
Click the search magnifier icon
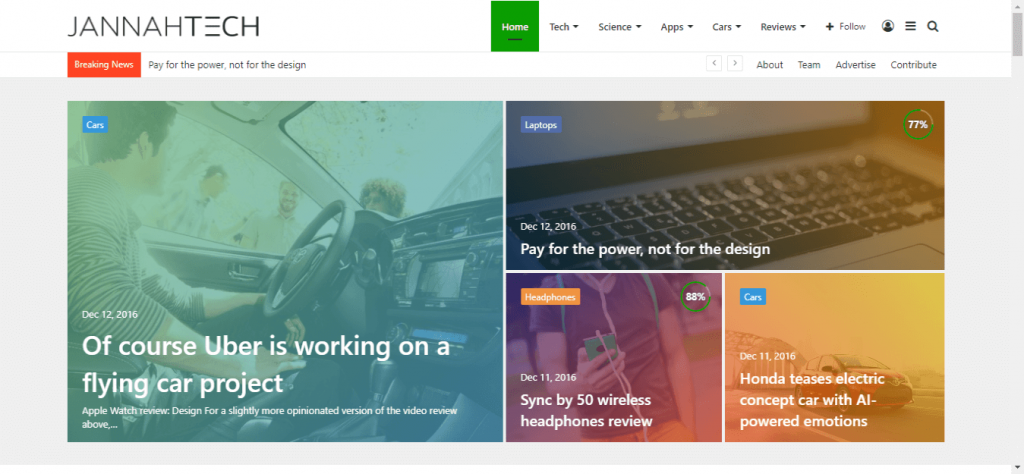(933, 27)
